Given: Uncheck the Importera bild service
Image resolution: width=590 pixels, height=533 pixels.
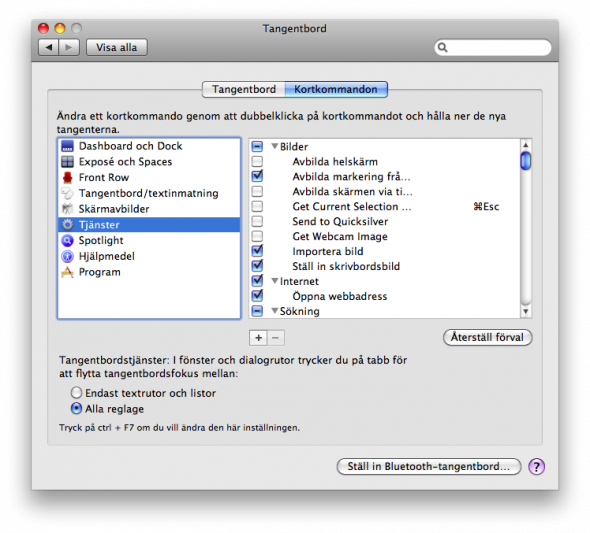Looking at the screenshot, I should point(257,251).
